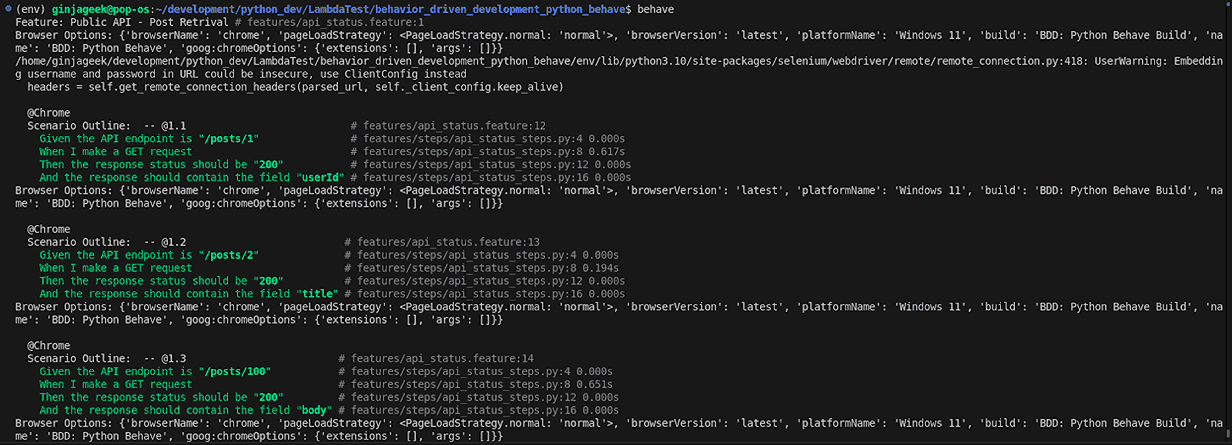Click the "/posts/100" endpoint string
This screenshot has width=1232, height=445.
click(234, 371)
